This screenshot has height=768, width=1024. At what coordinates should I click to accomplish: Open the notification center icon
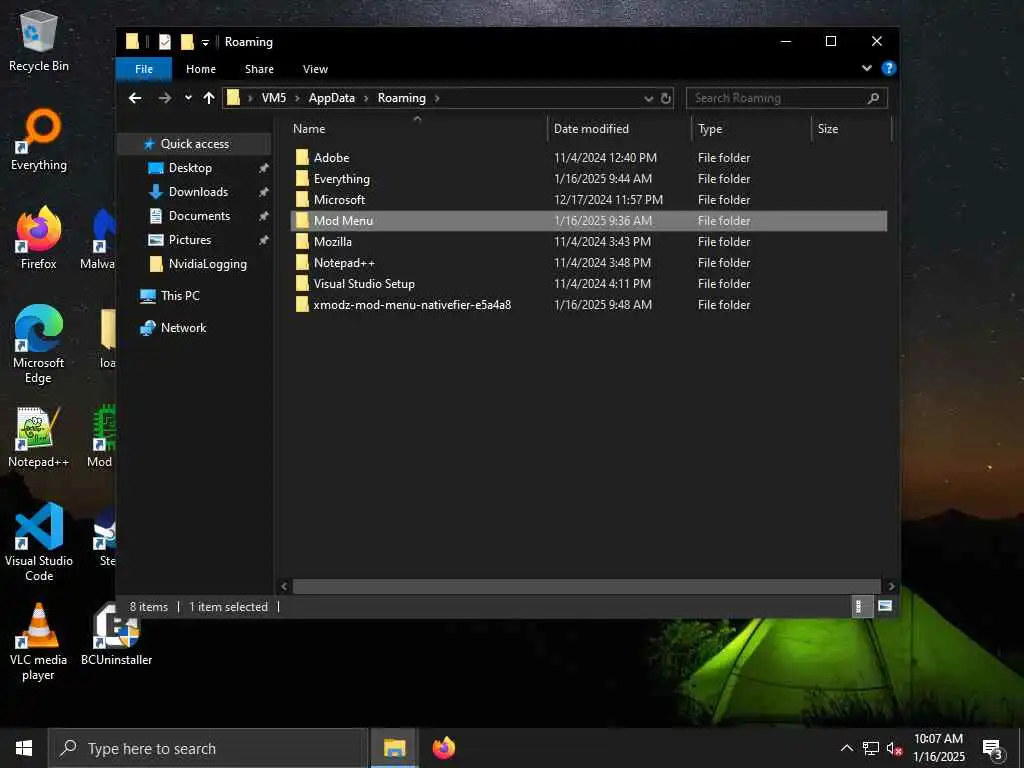pos(993,748)
